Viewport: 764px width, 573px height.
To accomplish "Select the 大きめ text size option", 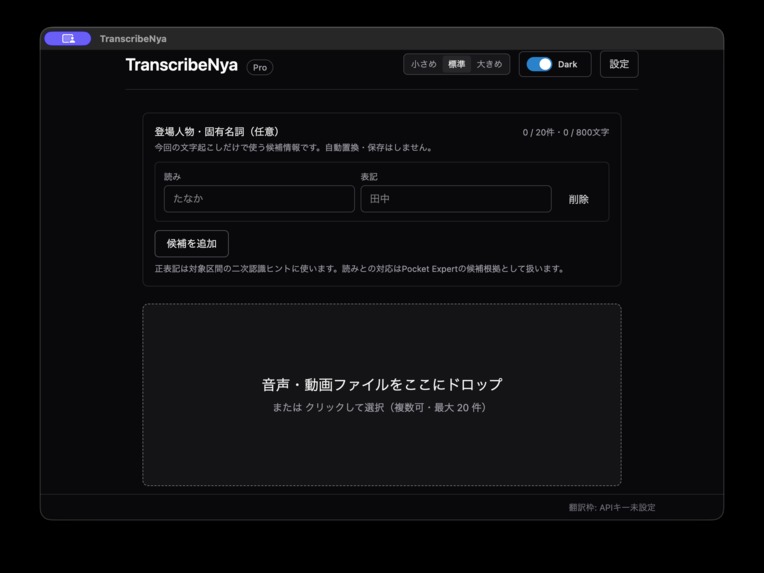I will tap(489, 64).
